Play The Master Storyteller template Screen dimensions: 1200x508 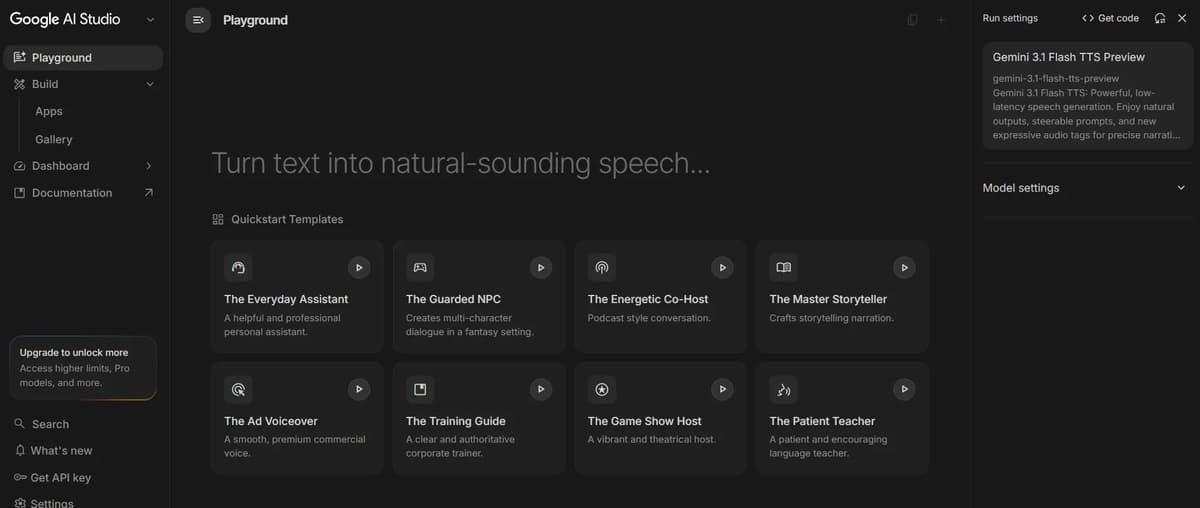(x=905, y=267)
